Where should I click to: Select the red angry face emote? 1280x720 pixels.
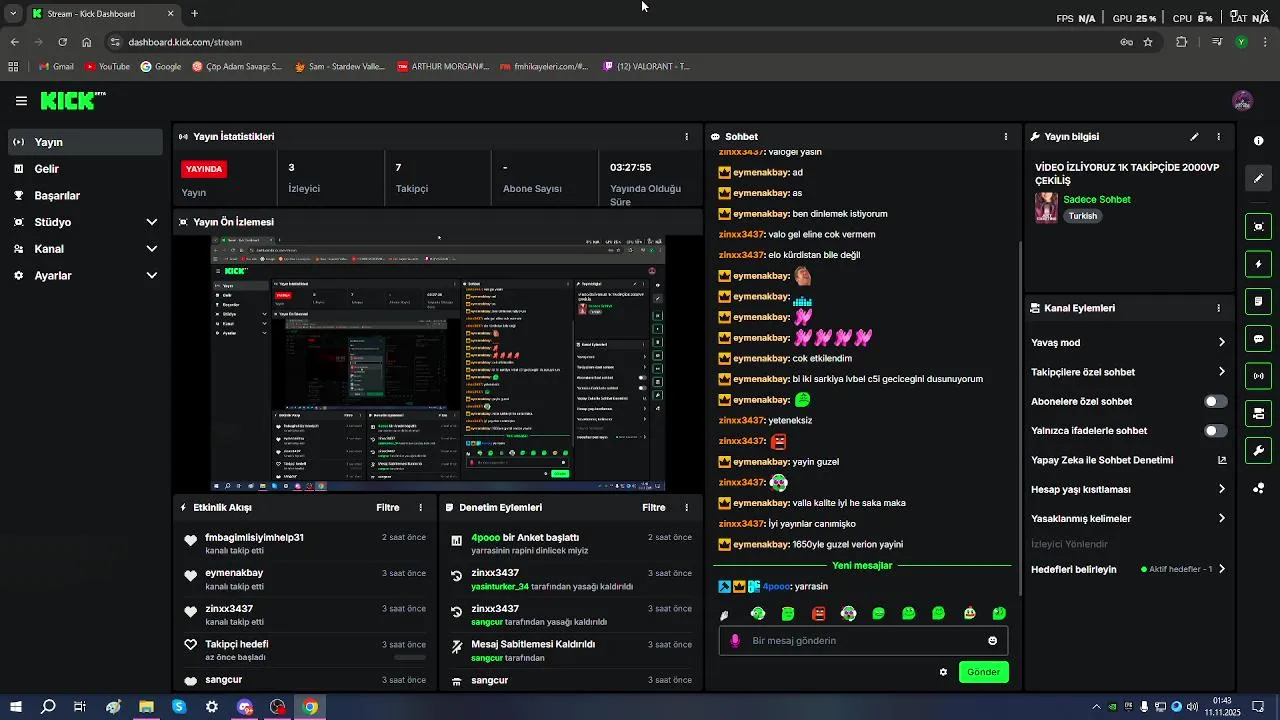[818, 614]
